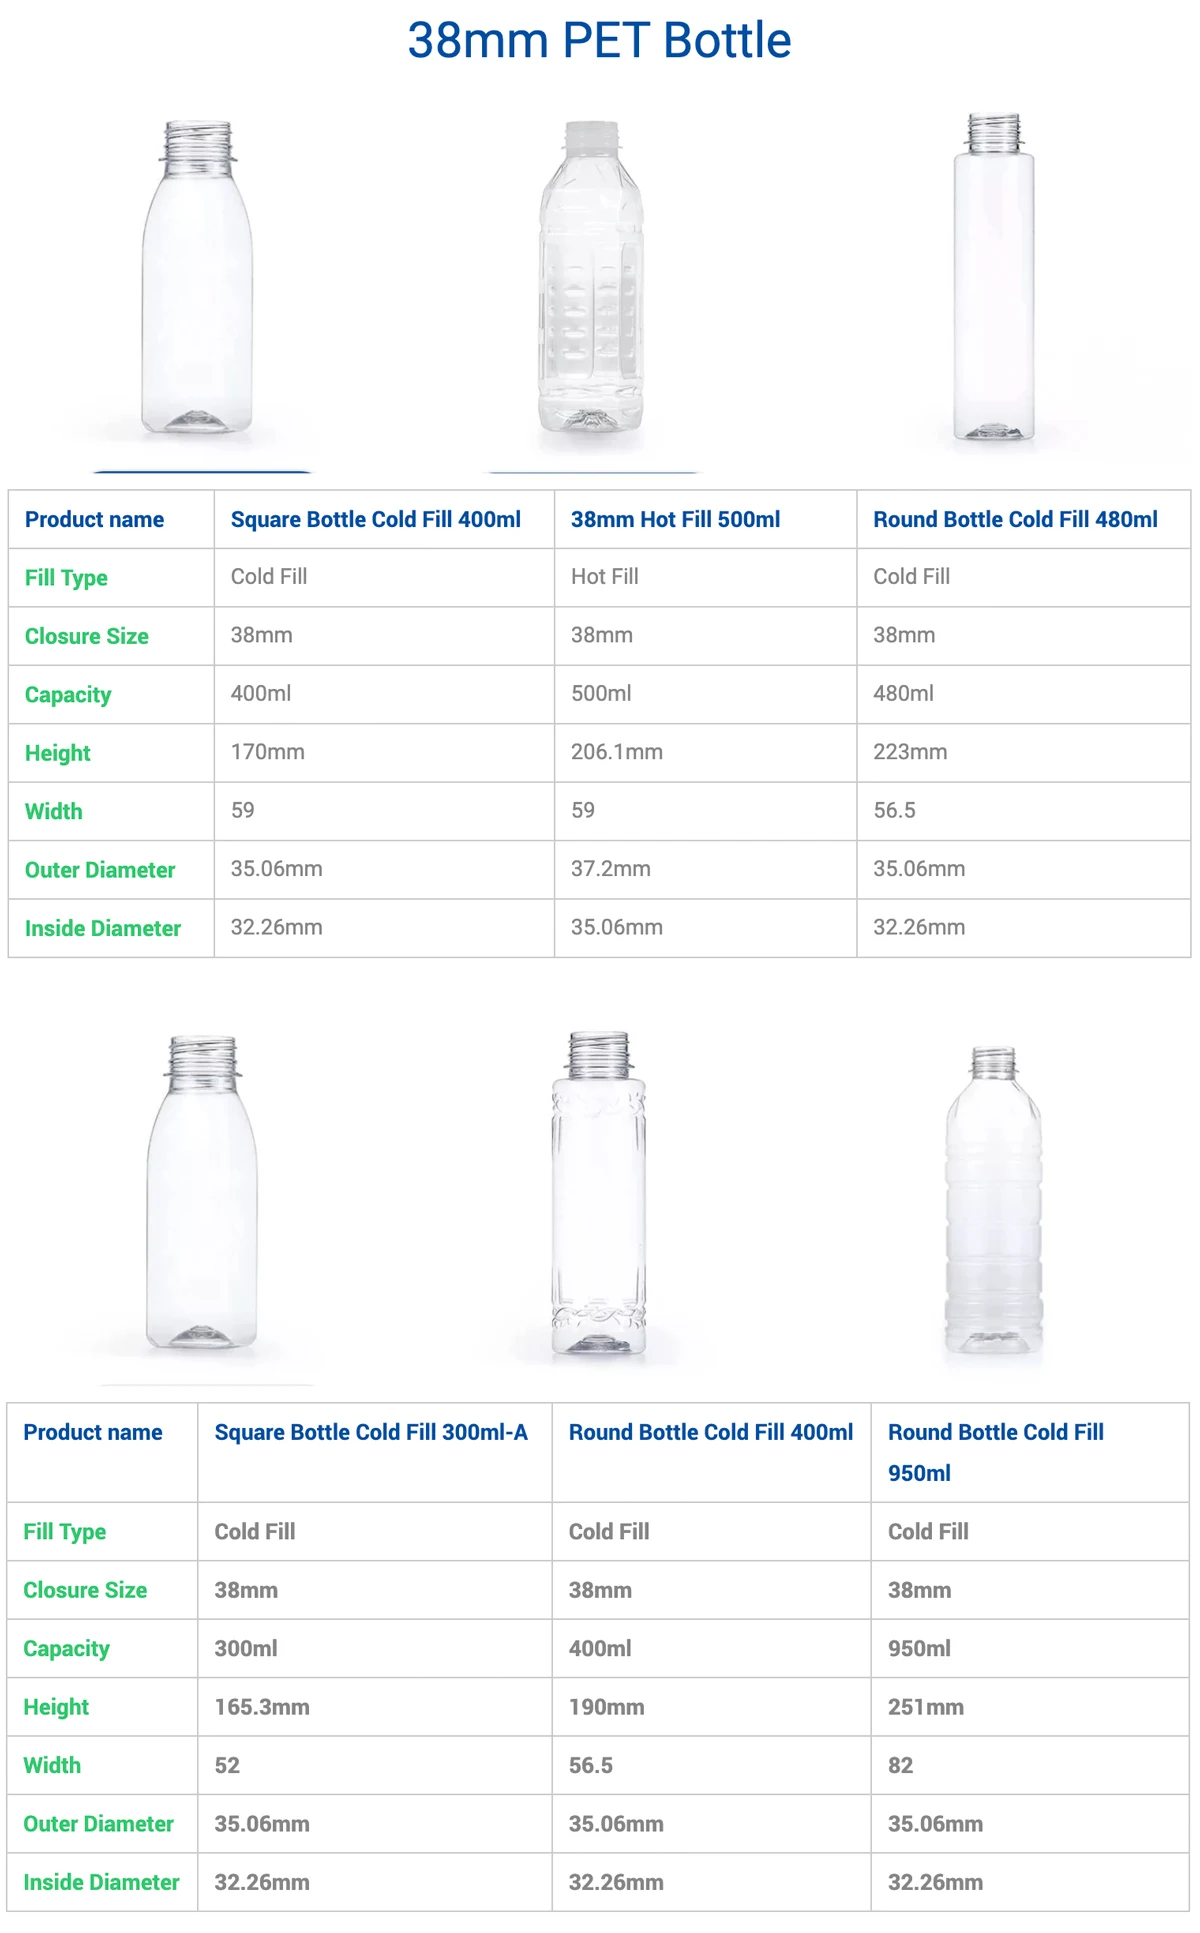
Task: Go to Round Bottle Cold Fill 950ml page
Action: [996, 1452]
